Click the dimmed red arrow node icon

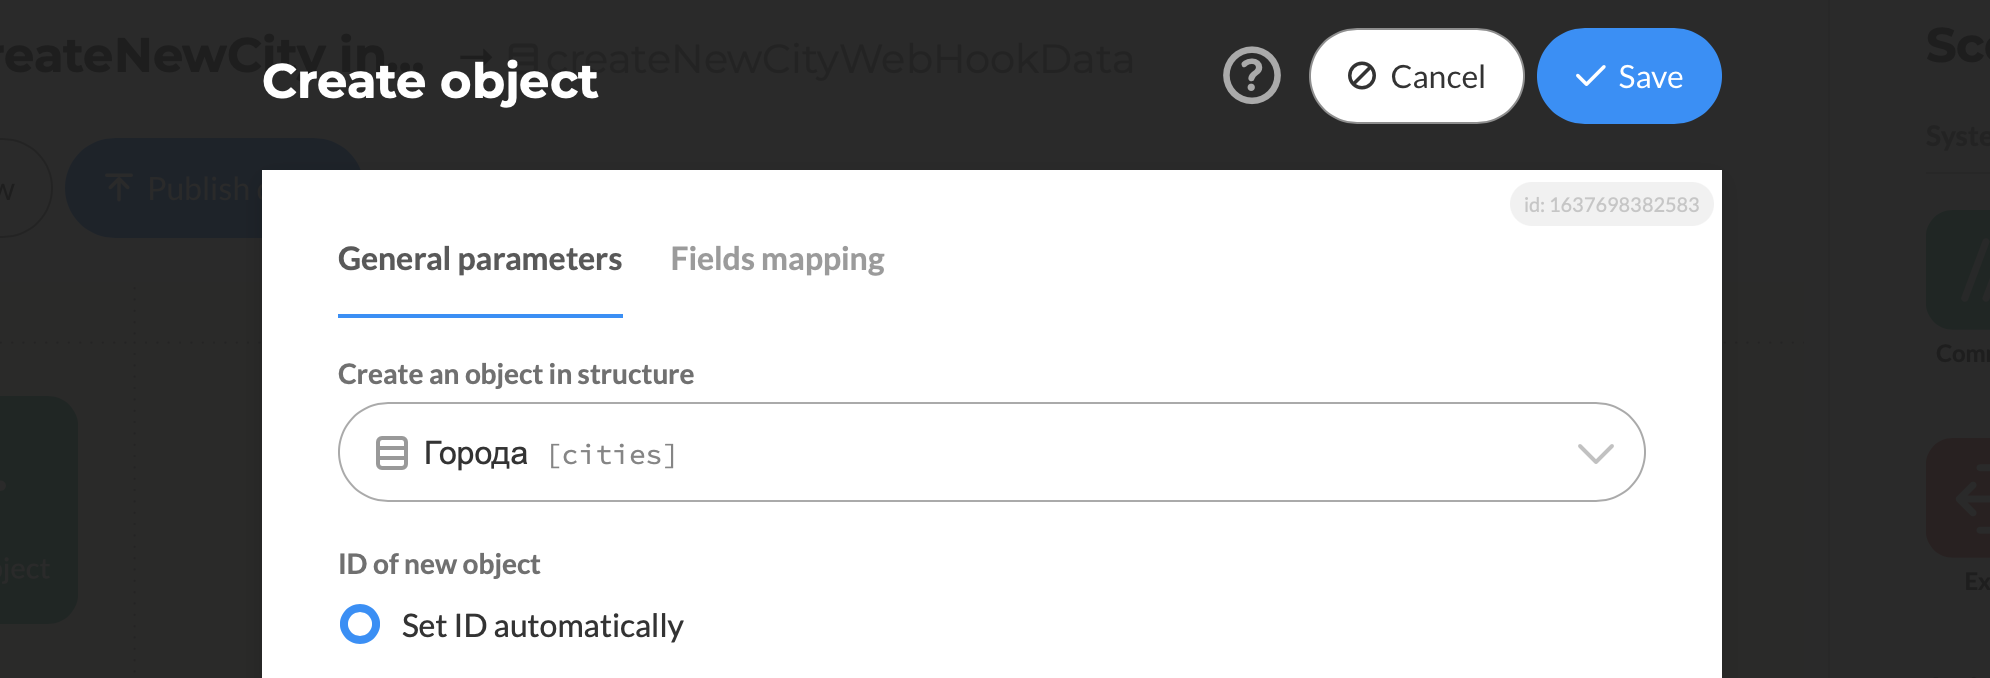1960,498
